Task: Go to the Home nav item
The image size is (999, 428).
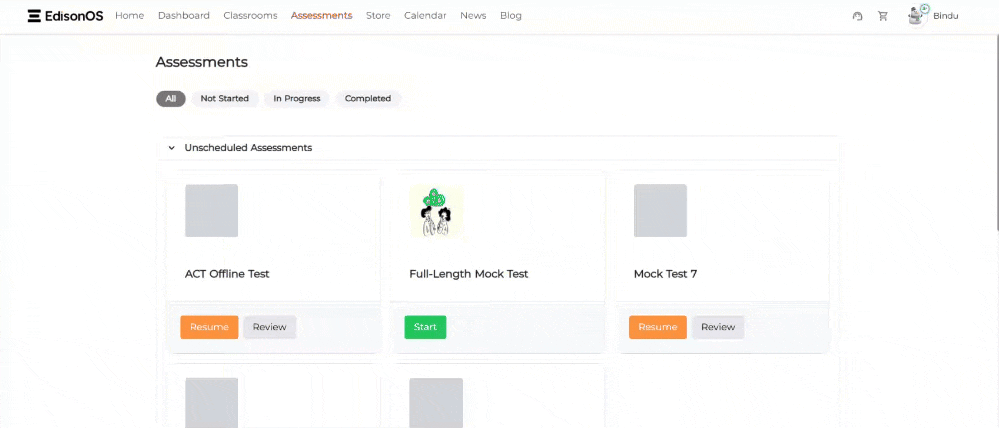Action: point(129,16)
